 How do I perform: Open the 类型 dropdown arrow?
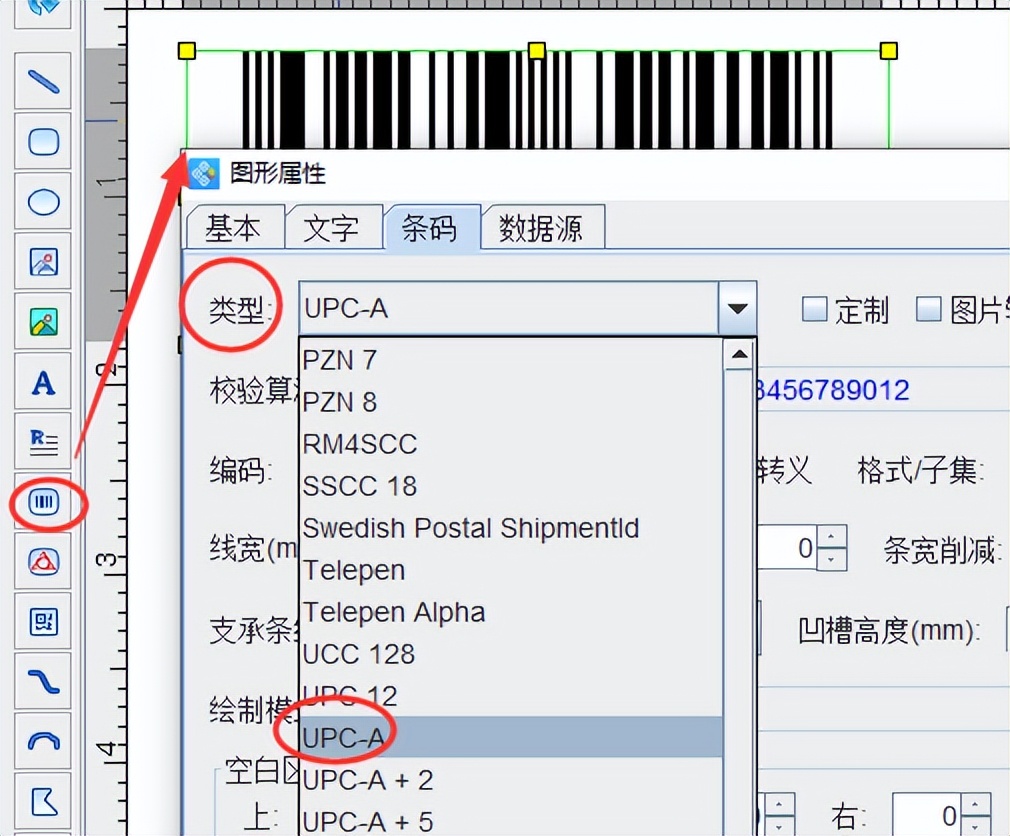coord(738,309)
